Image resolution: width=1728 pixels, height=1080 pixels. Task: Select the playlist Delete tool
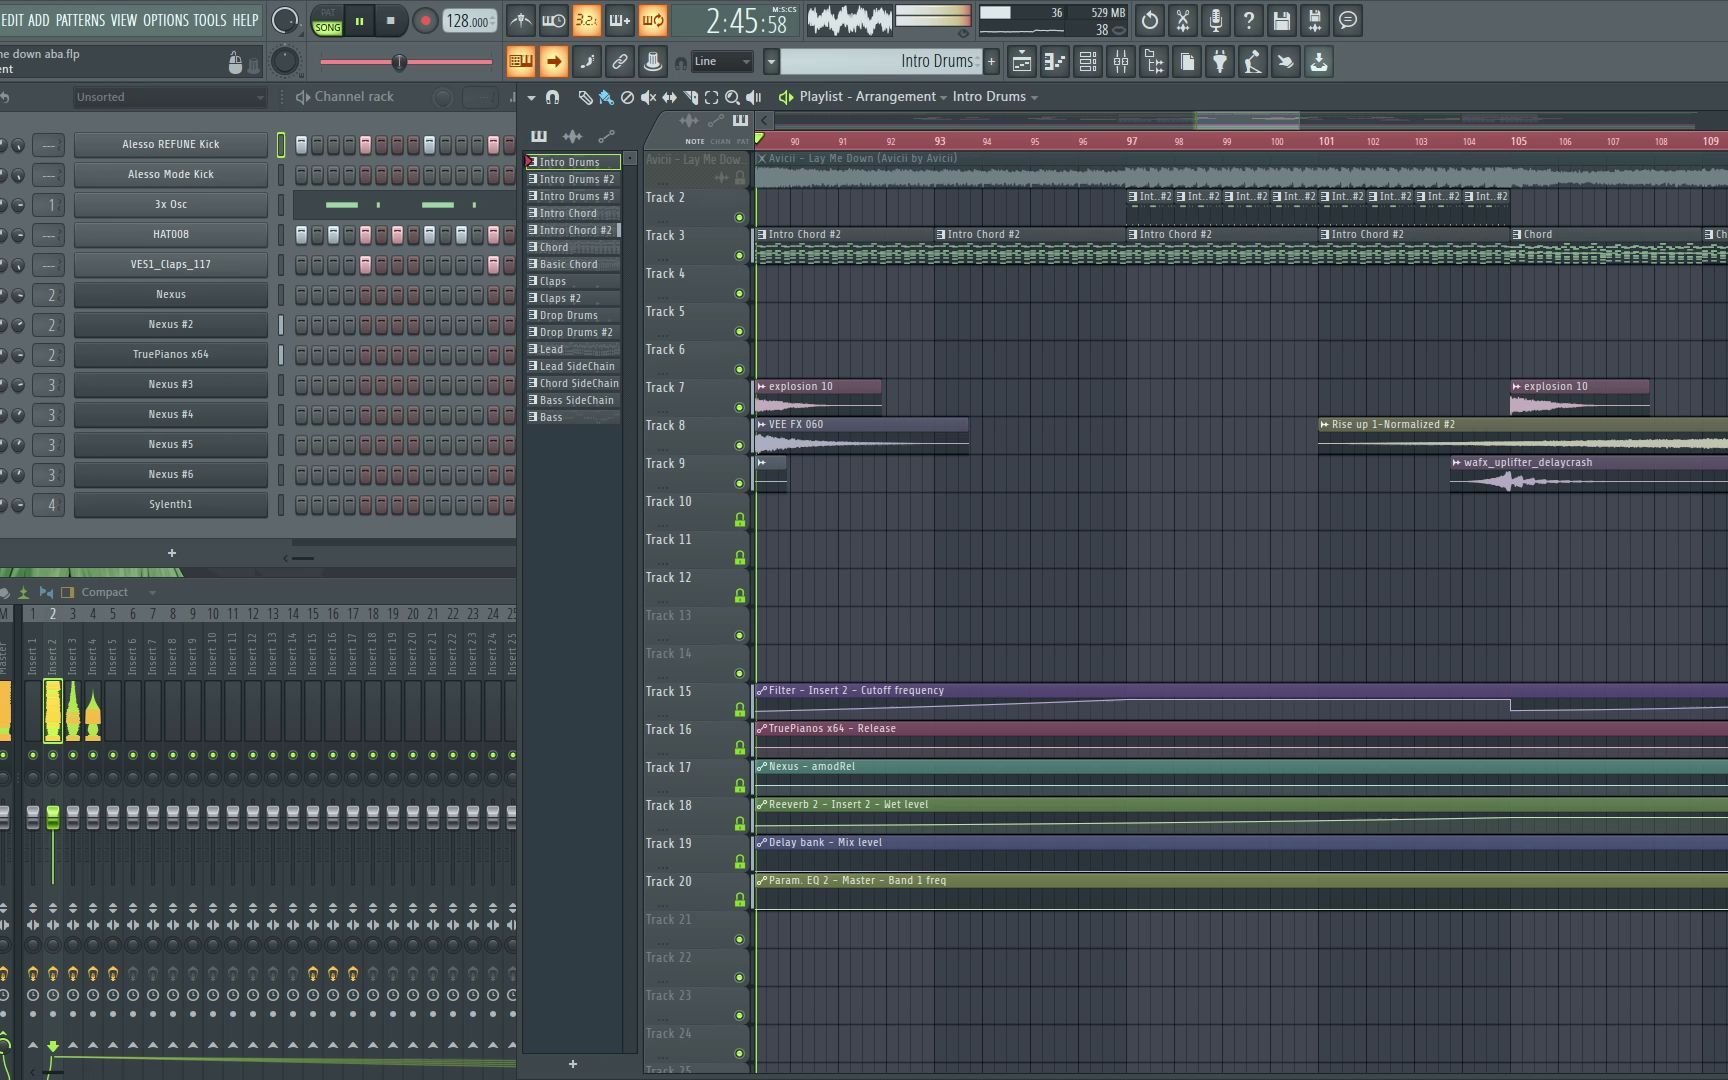(627, 97)
